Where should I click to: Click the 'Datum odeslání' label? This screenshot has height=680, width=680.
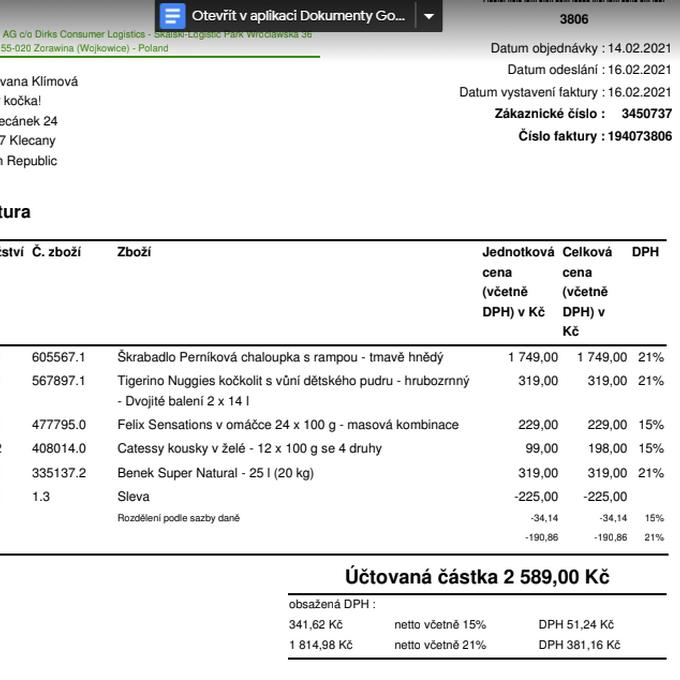point(553,70)
